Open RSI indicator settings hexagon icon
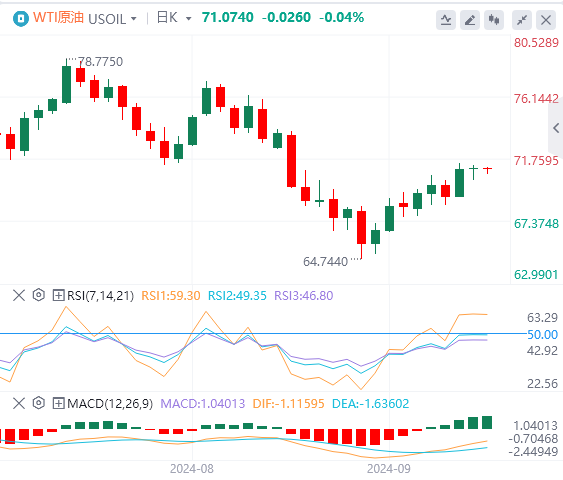 (38, 295)
